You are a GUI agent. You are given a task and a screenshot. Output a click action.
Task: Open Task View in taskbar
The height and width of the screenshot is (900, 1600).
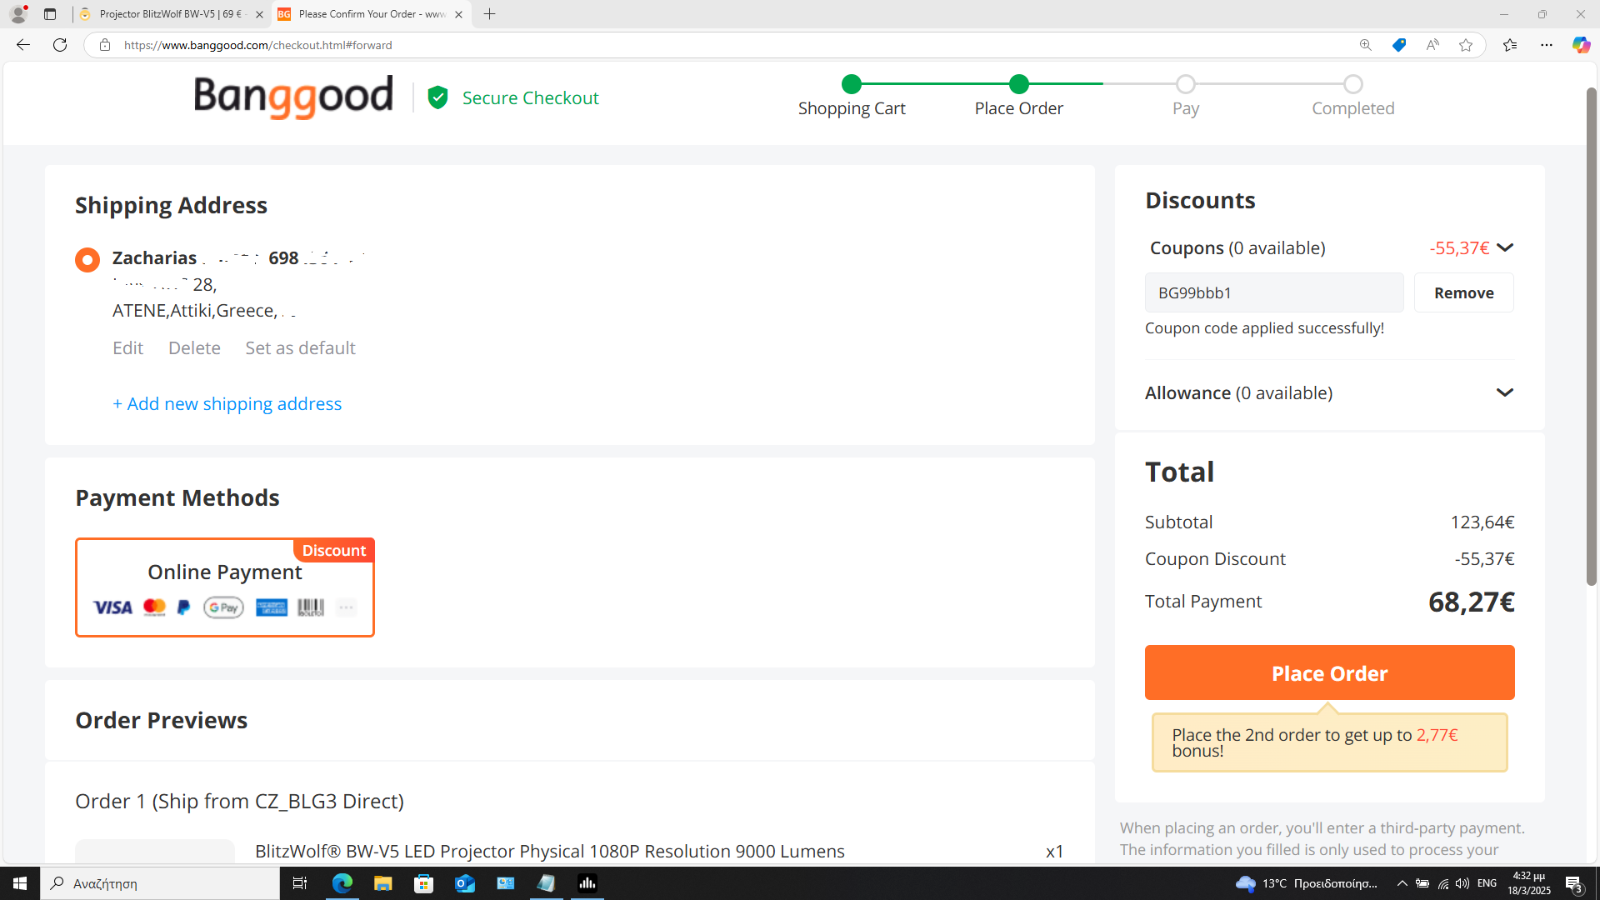(299, 883)
